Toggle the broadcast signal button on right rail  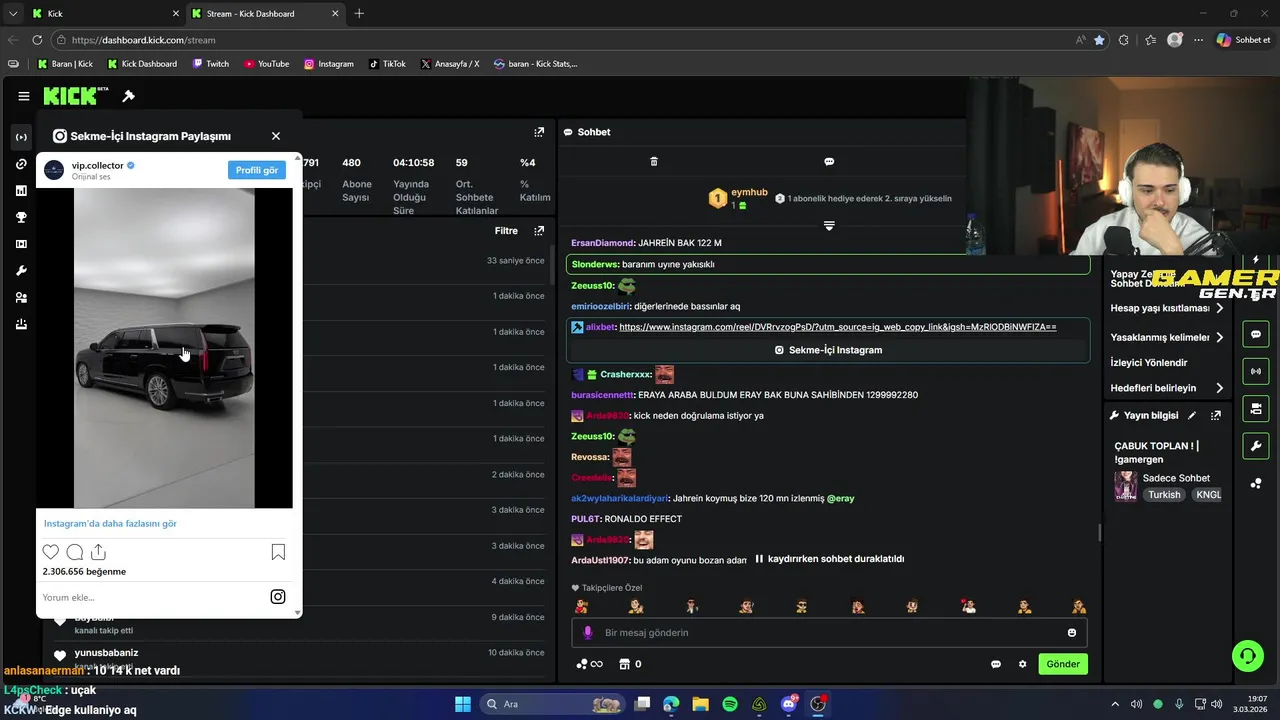(x=1256, y=371)
